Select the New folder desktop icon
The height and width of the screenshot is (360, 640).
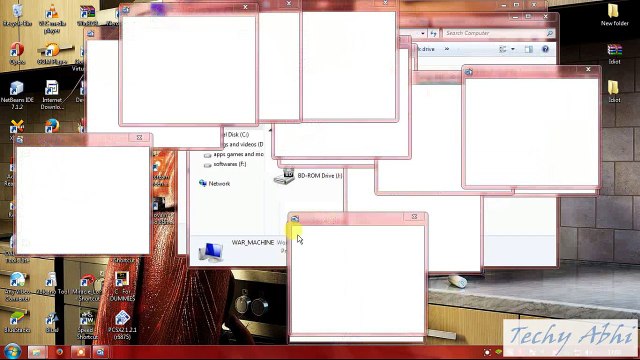tap(614, 16)
